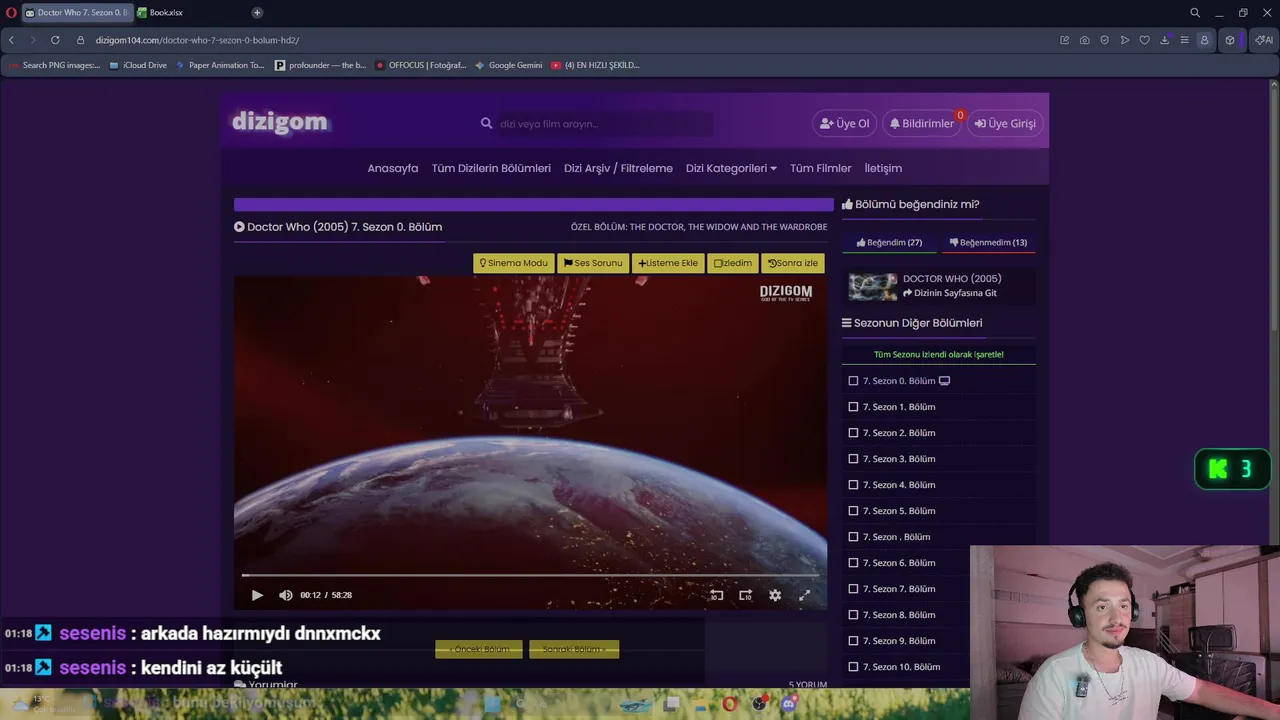The image size is (1280, 720).
Task: Click the Üye Ol button
Action: click(x=845, y=123)
